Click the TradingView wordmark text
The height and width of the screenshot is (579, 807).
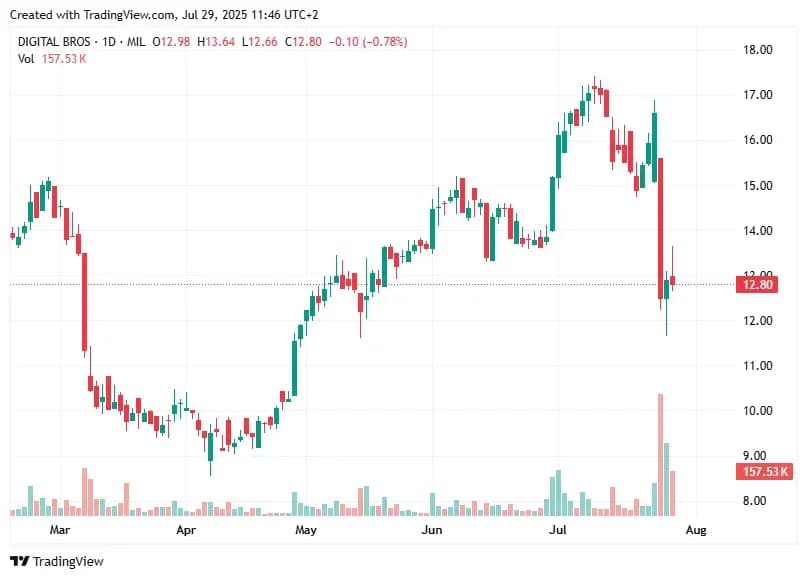tap(68, 561)
